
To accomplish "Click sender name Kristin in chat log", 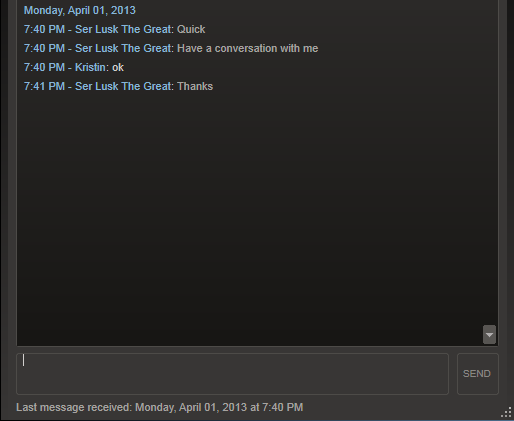I will pyautogui.click(x=90, y=67).
